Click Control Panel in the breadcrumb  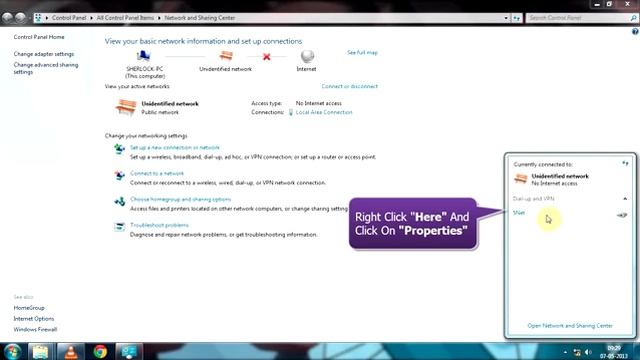(69, 18)
